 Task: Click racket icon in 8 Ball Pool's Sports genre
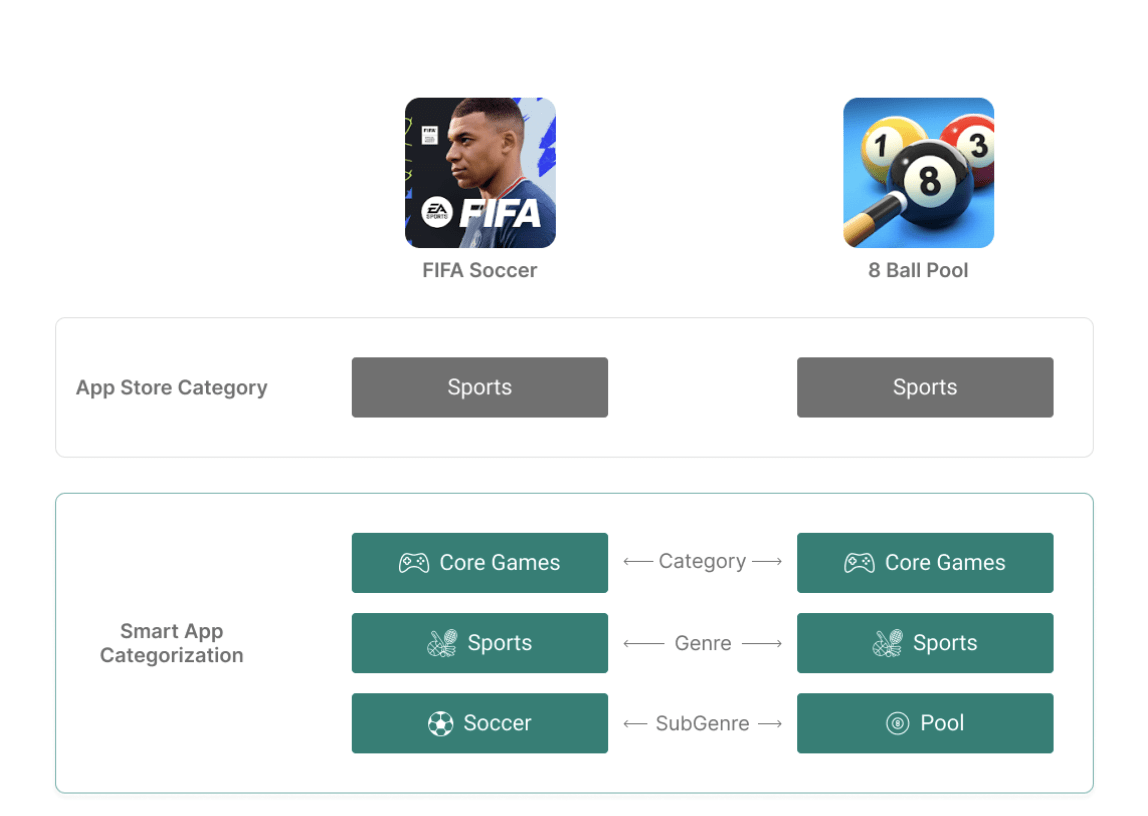887,643
